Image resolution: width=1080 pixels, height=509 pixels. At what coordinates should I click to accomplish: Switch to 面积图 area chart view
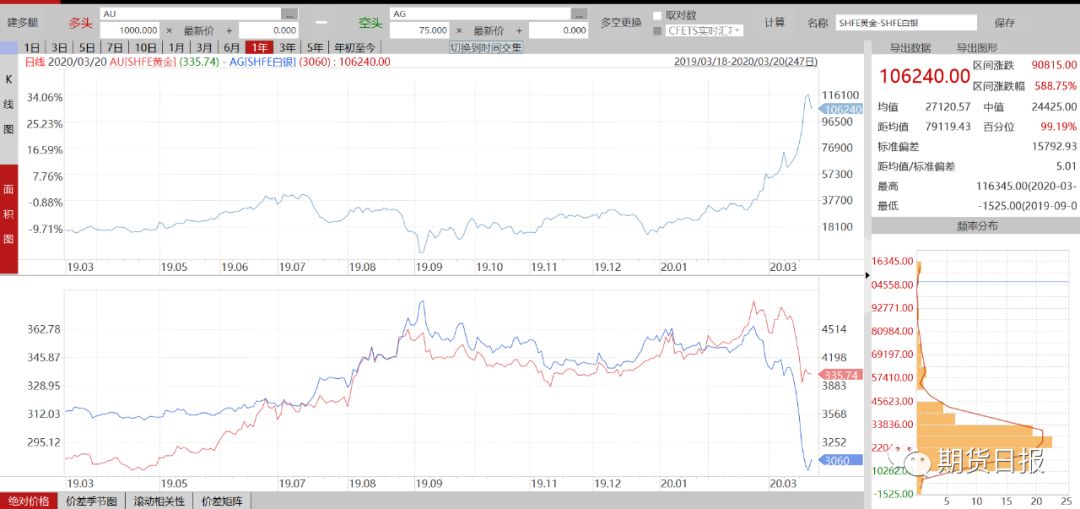click(9, 213)
